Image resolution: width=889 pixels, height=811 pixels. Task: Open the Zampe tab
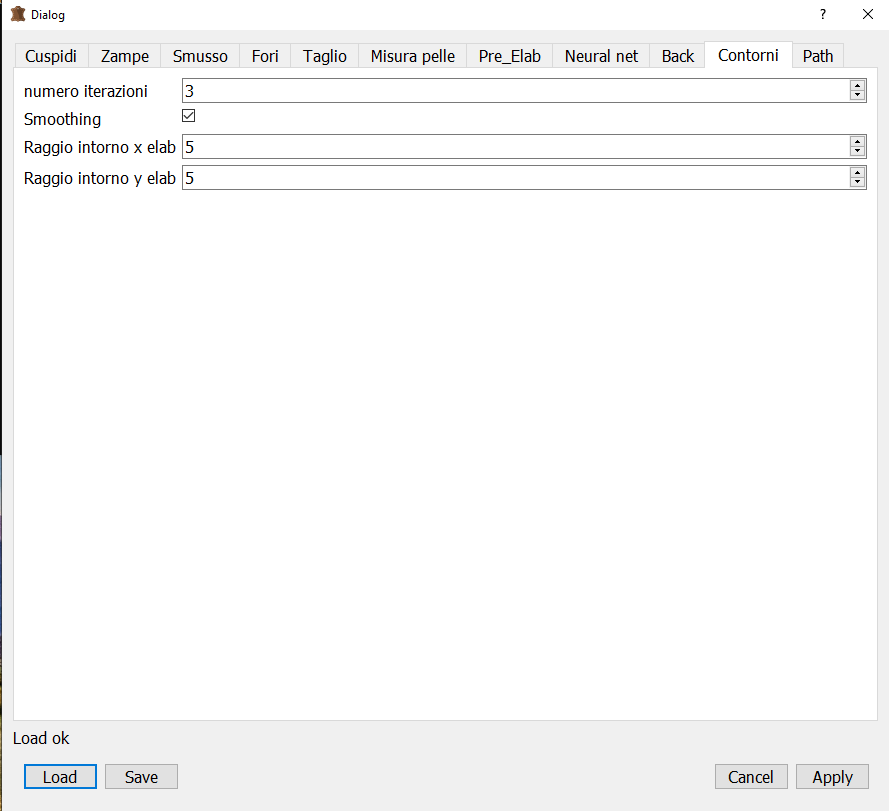(125, 56)
